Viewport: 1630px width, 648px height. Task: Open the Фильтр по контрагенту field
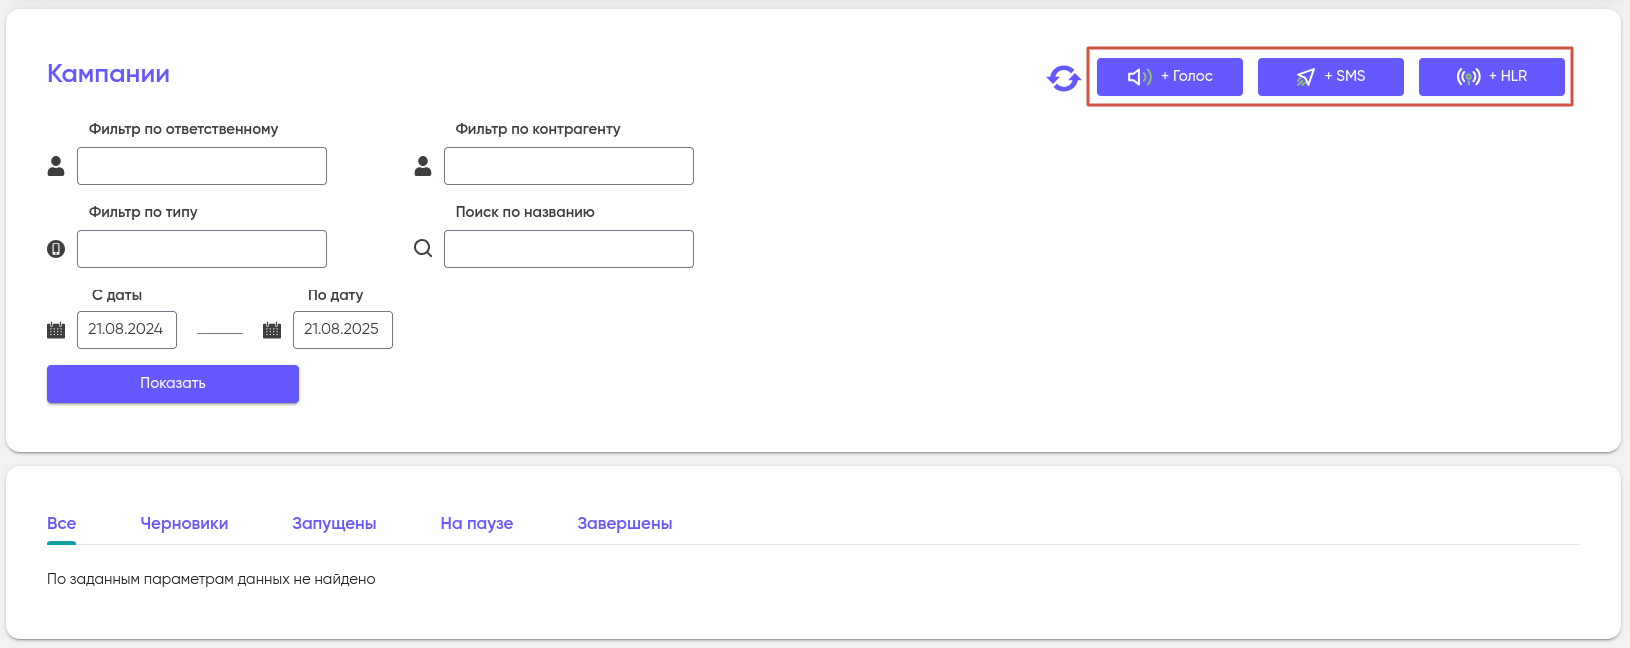(x=568, y=166)
